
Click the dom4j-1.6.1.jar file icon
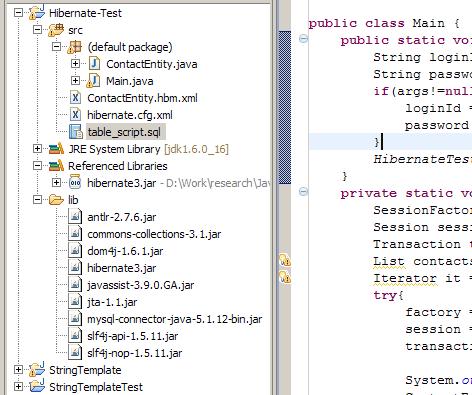tap(75, 251)
